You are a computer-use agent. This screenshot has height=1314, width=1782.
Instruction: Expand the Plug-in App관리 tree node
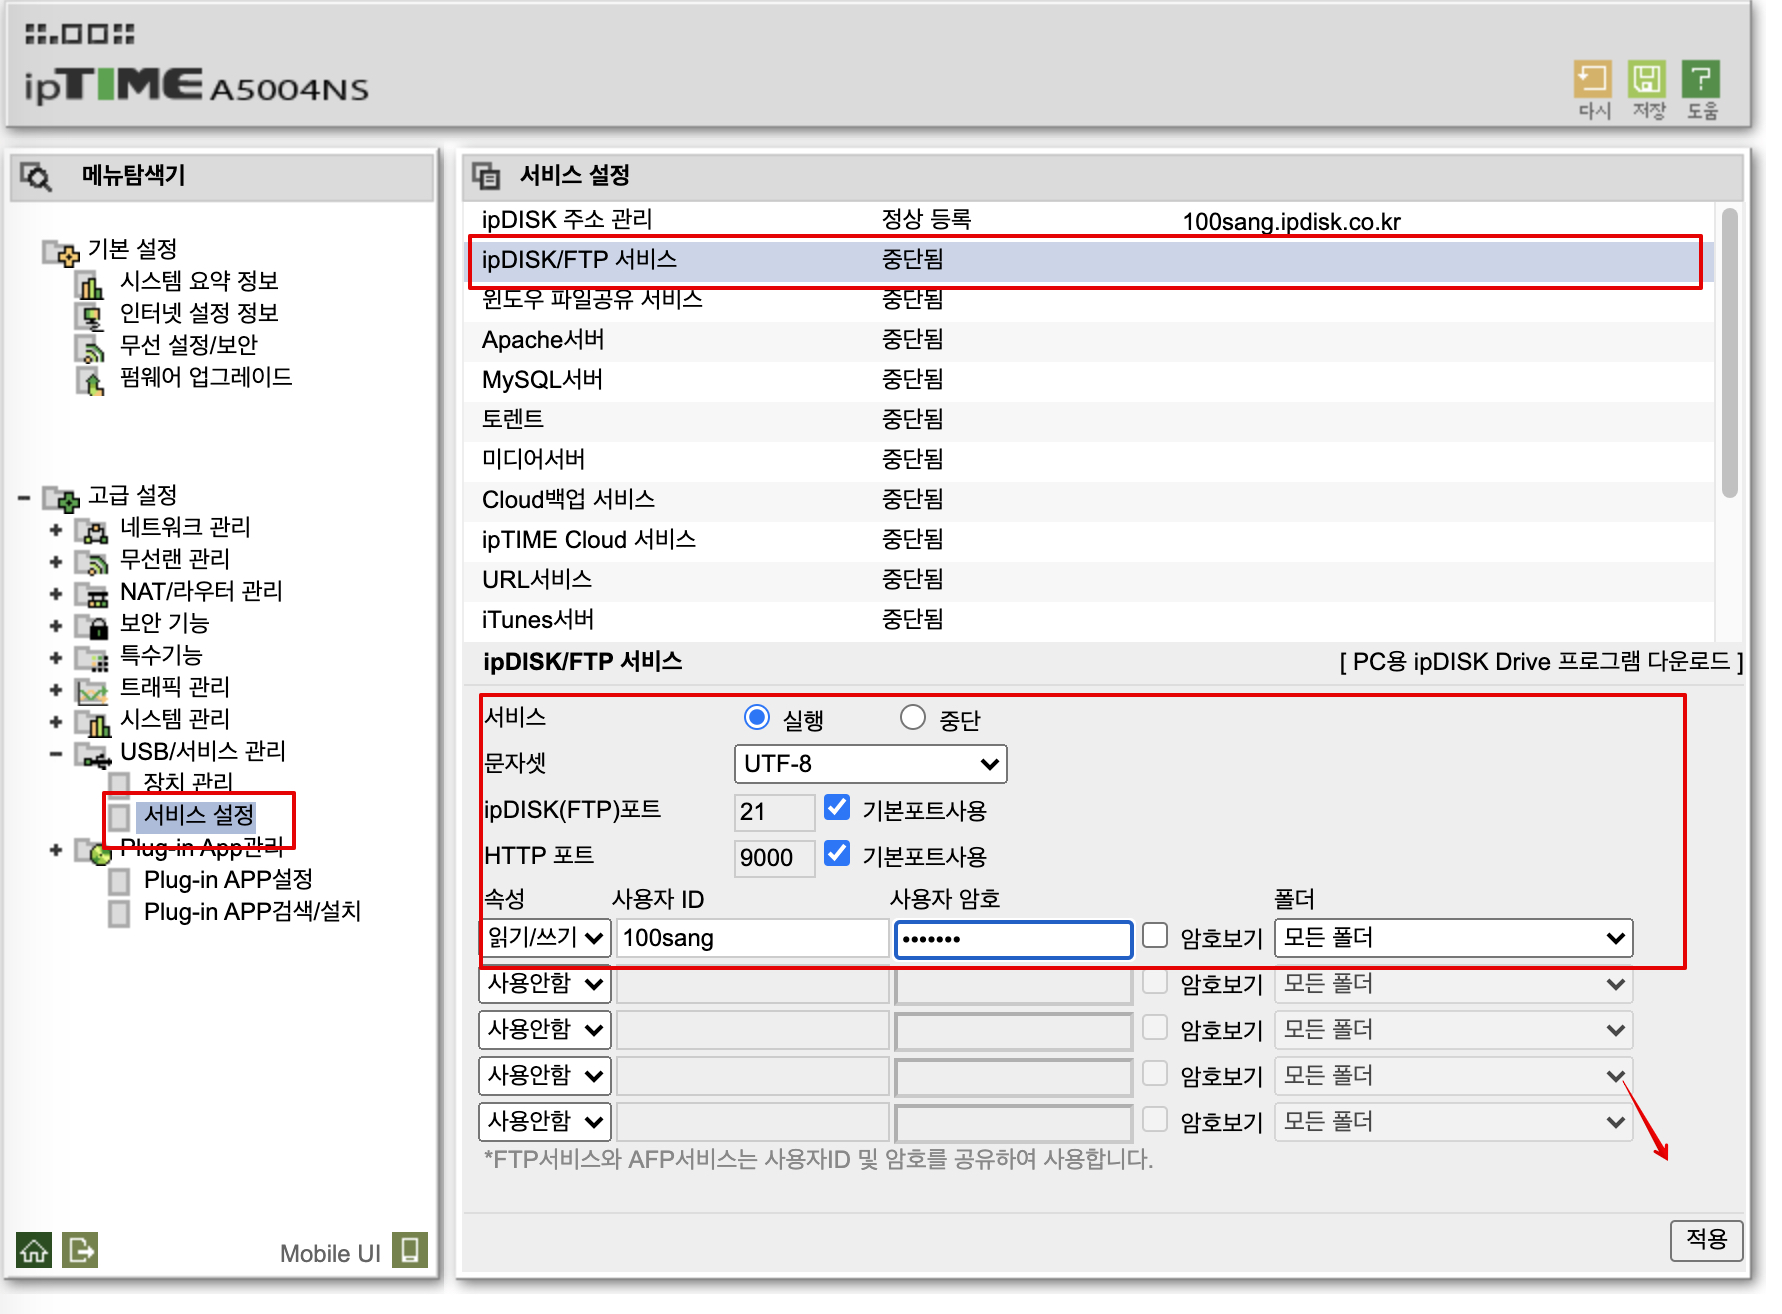56,850
